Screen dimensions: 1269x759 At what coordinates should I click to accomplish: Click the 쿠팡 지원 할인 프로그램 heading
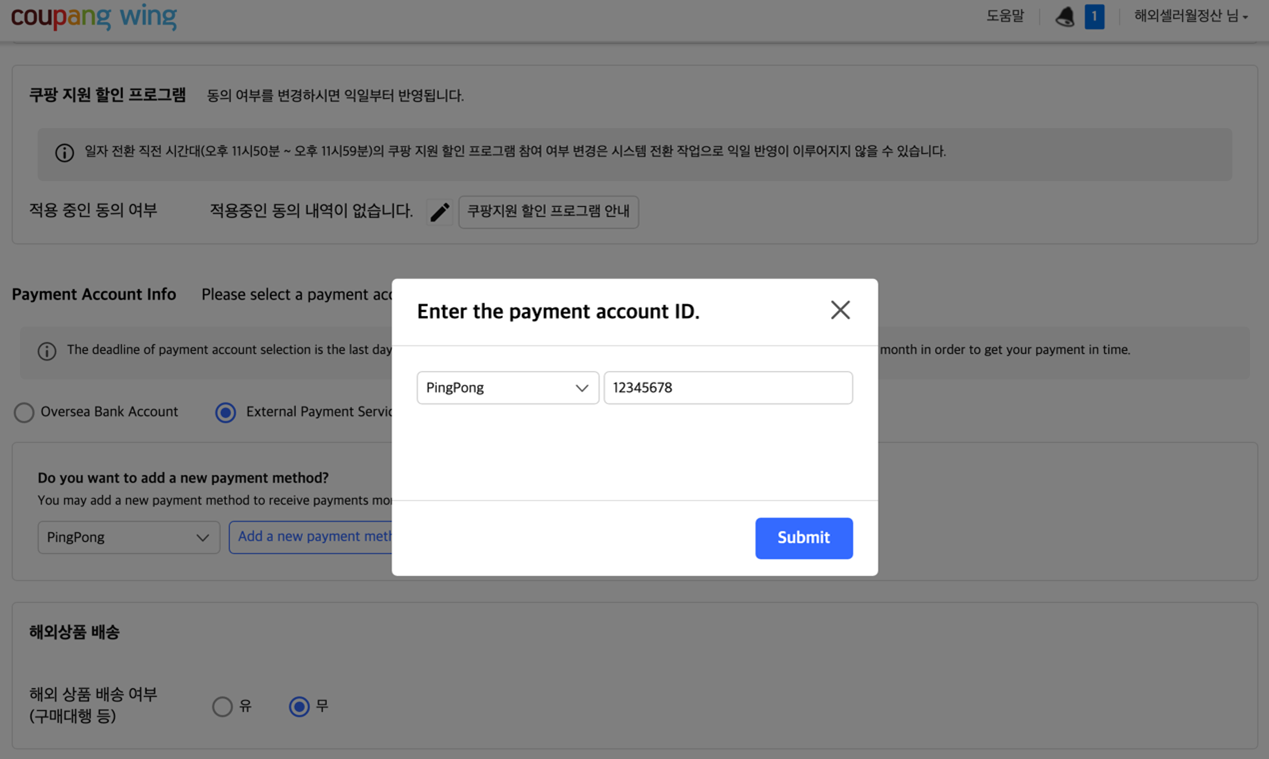coord(107,95)
